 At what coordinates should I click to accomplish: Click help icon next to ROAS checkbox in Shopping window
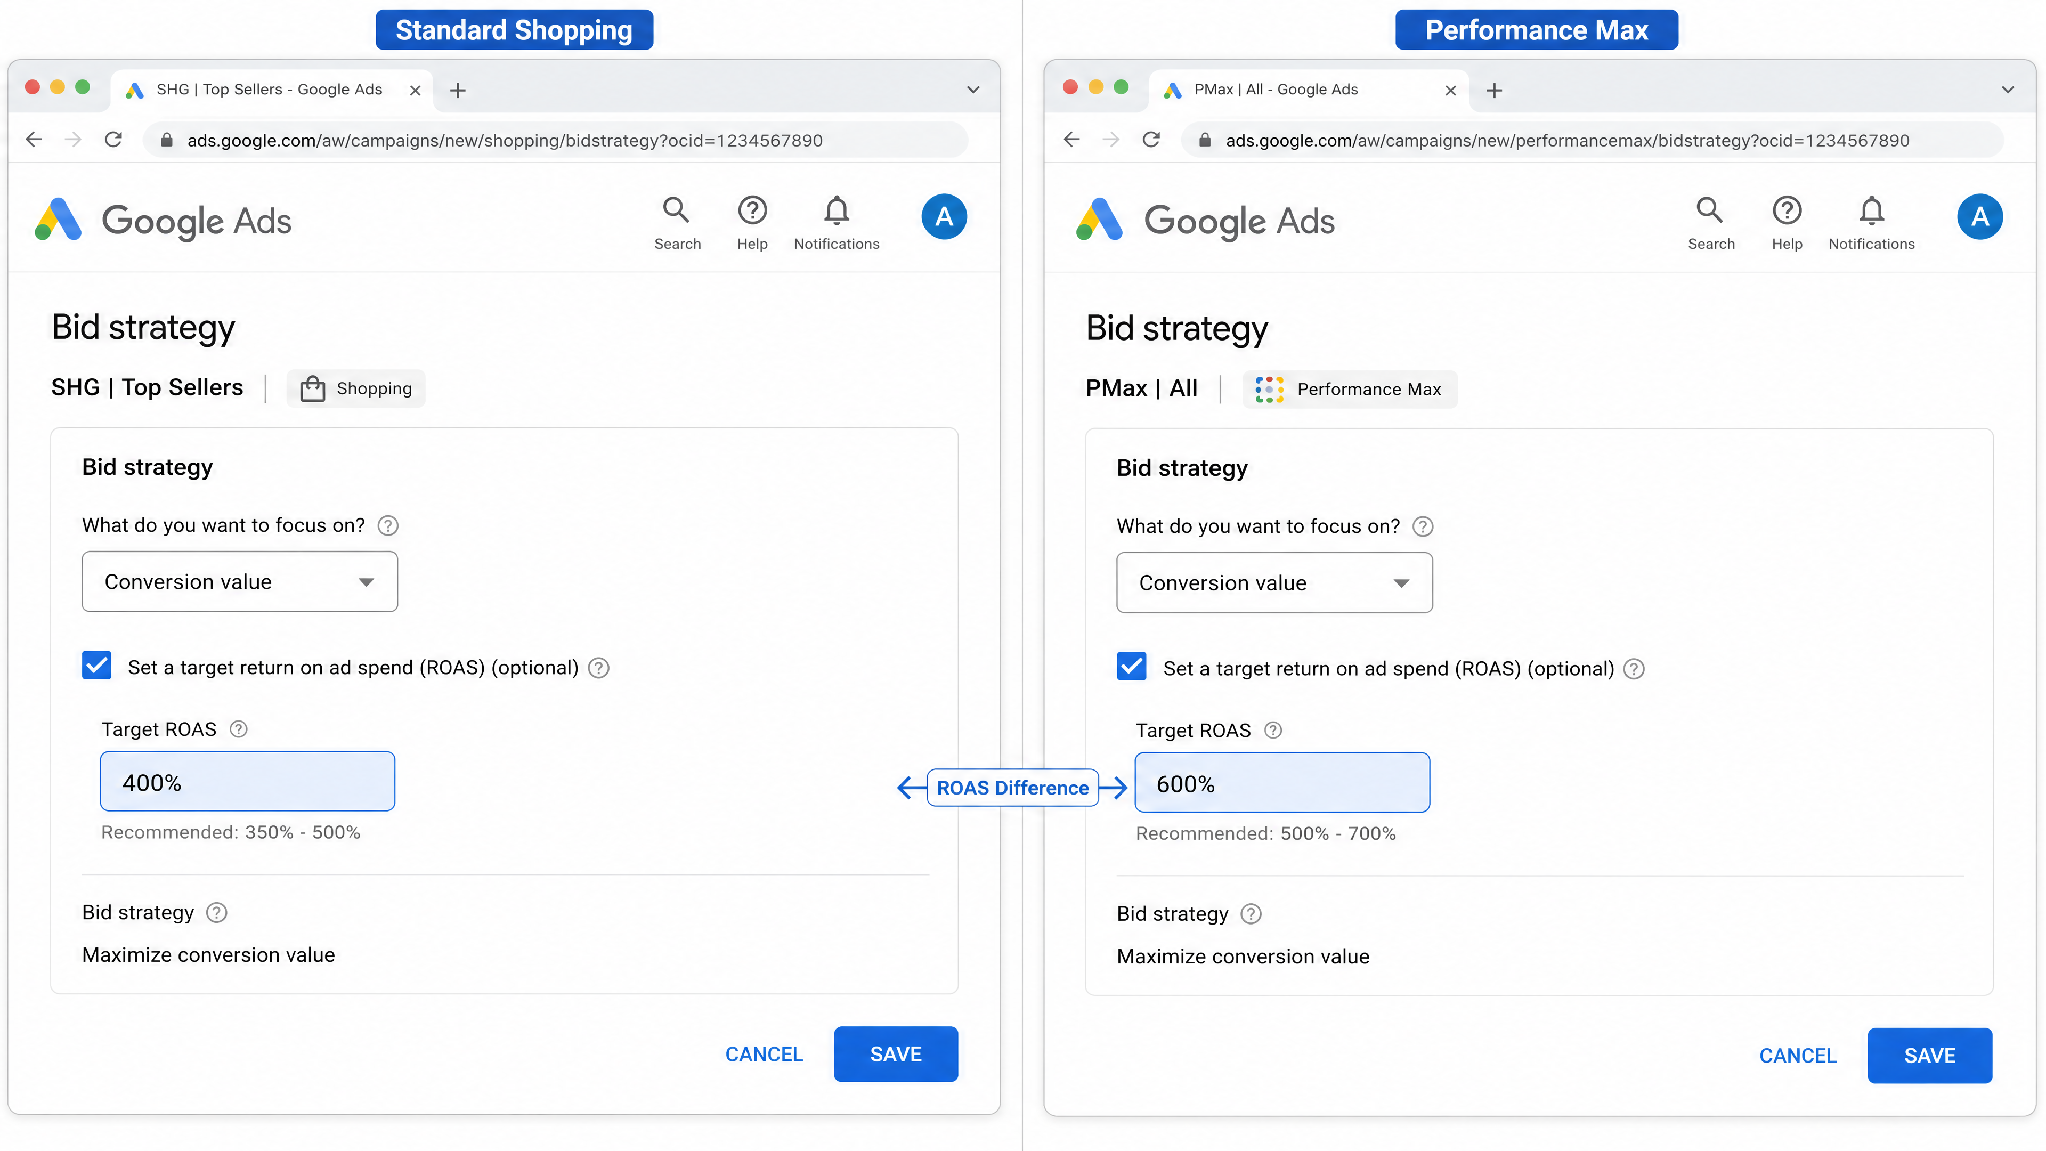[599, 668]
